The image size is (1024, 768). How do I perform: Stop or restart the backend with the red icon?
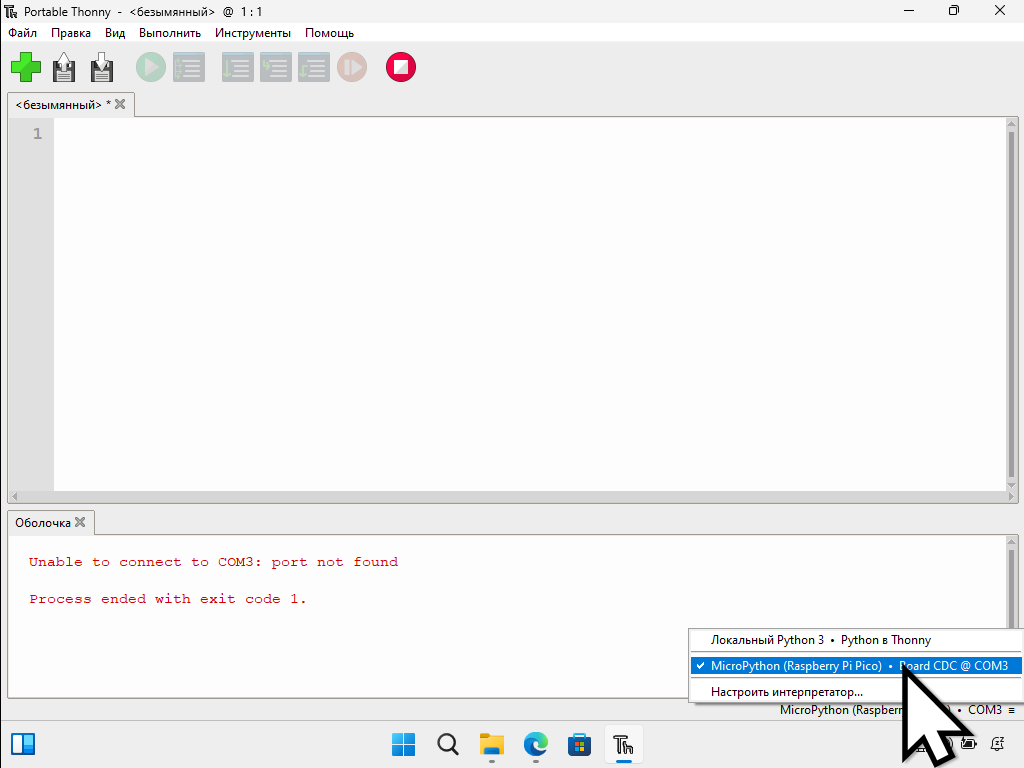click(401, 67)
